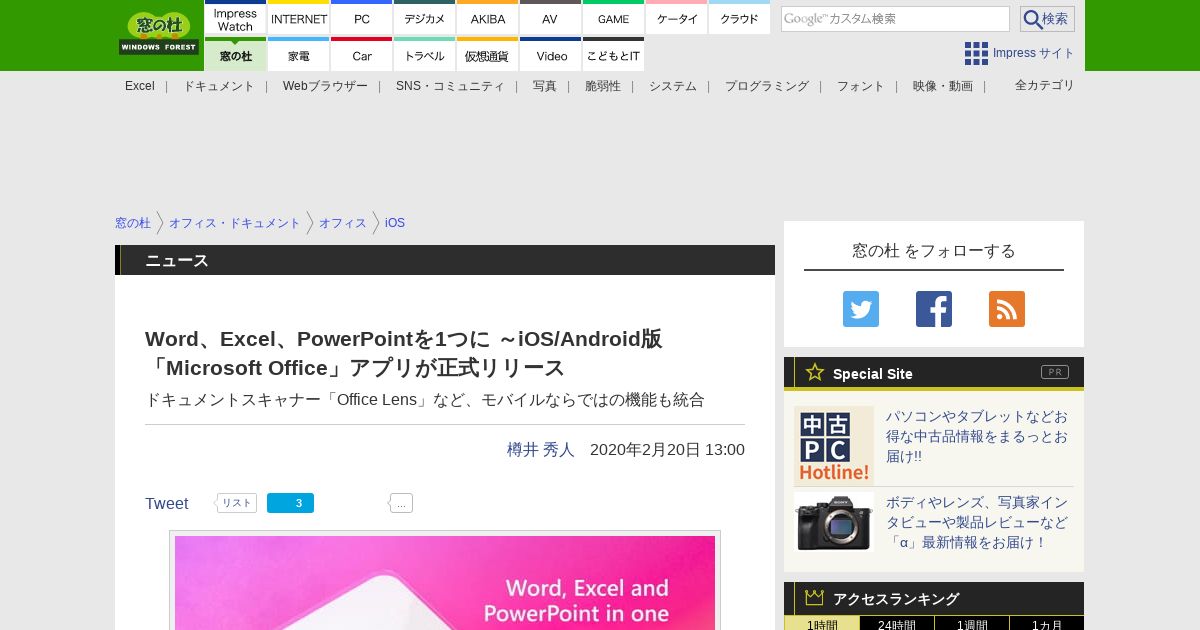Go to オフィス・ドキュメント breadcrumb link

coord(235,223)
